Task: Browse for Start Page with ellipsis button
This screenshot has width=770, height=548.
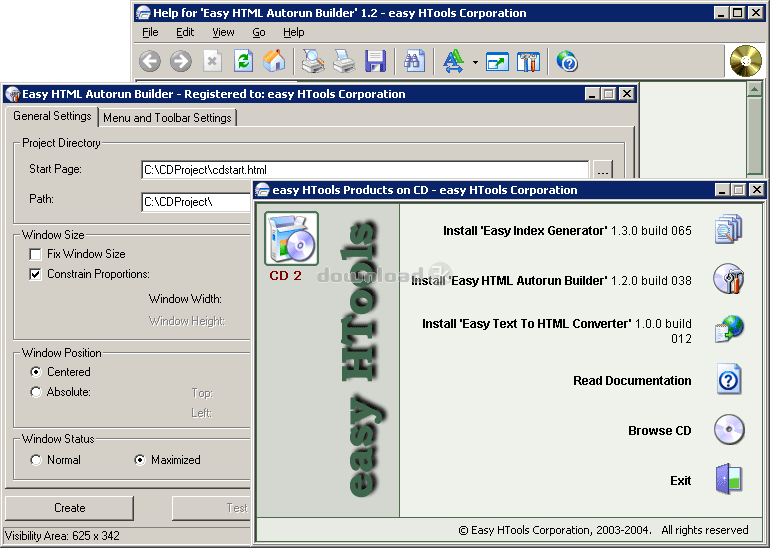Action: (x=603, y=170)
